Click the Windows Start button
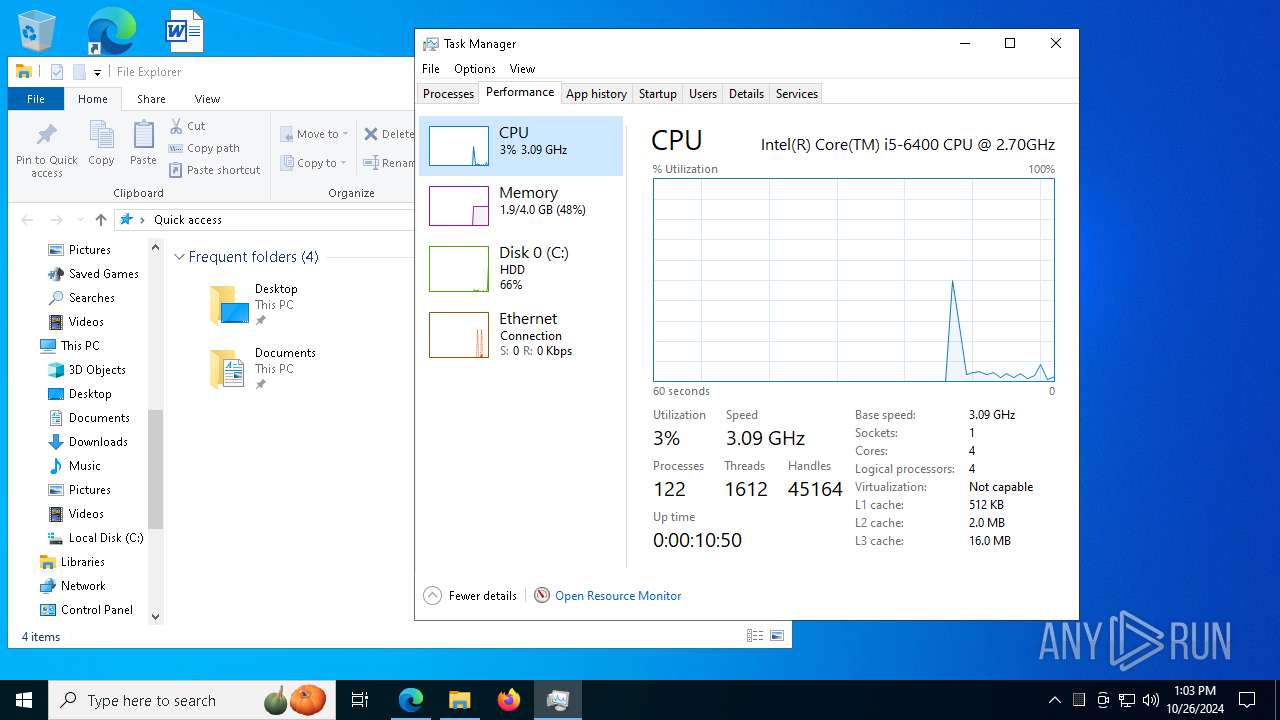 24,700
